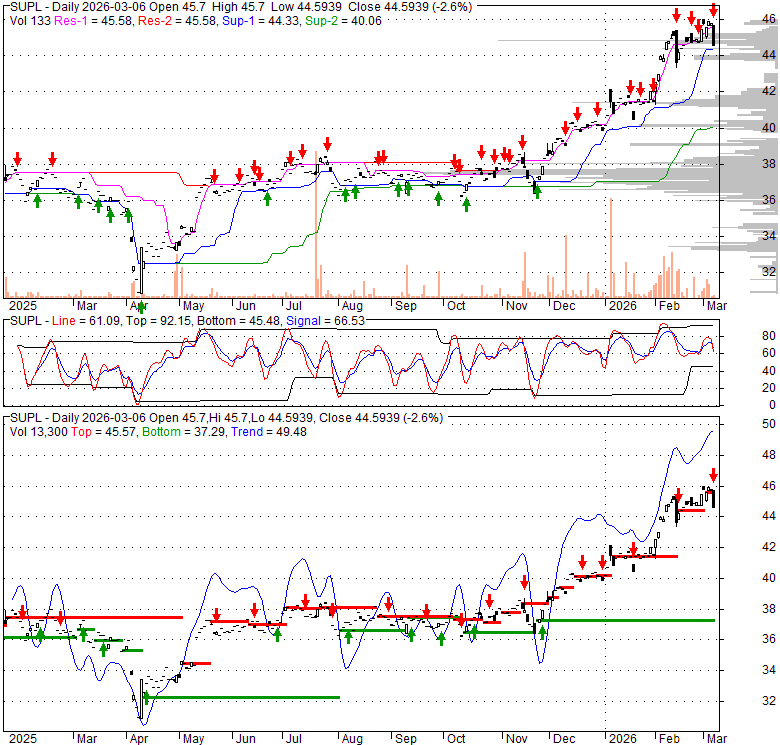Click the 50 price label on bottom chart axis

(741, 424)
